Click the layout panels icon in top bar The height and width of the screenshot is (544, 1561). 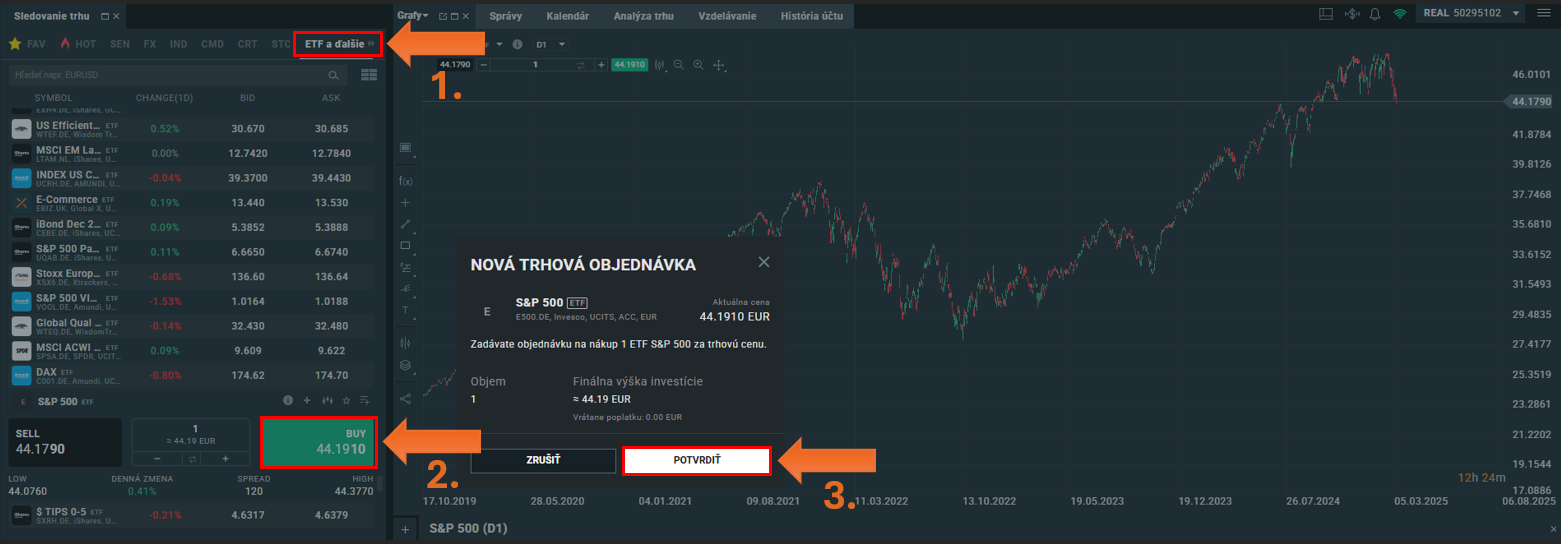coord(1327,14)
